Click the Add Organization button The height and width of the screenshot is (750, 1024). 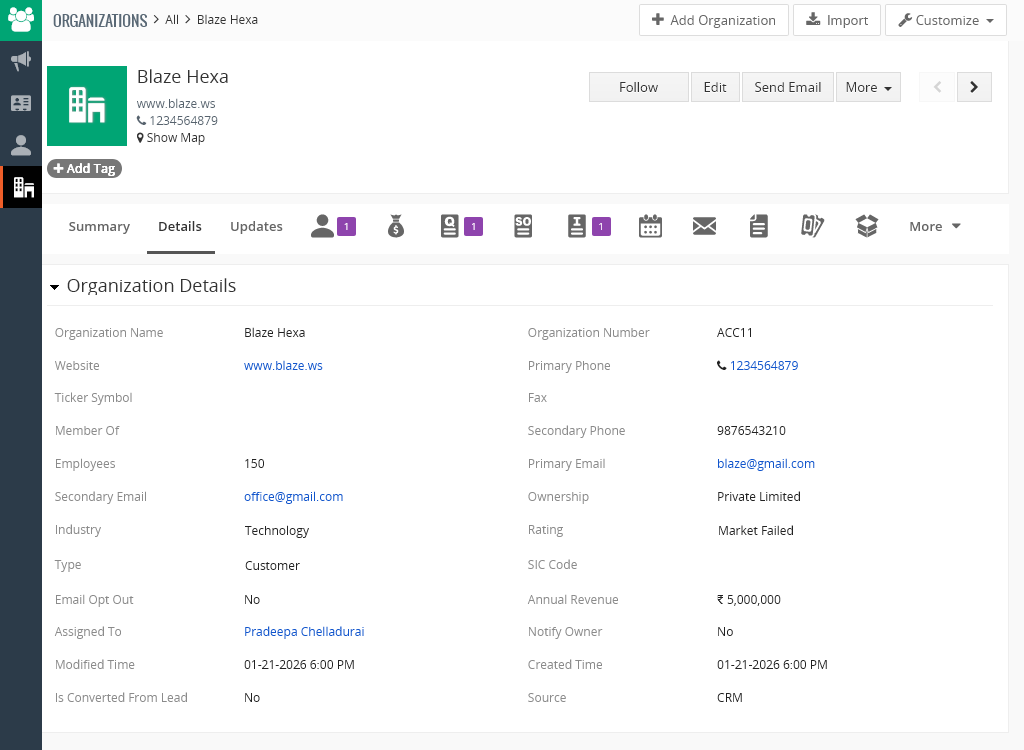pyautogui.click(x=713, y=20)
